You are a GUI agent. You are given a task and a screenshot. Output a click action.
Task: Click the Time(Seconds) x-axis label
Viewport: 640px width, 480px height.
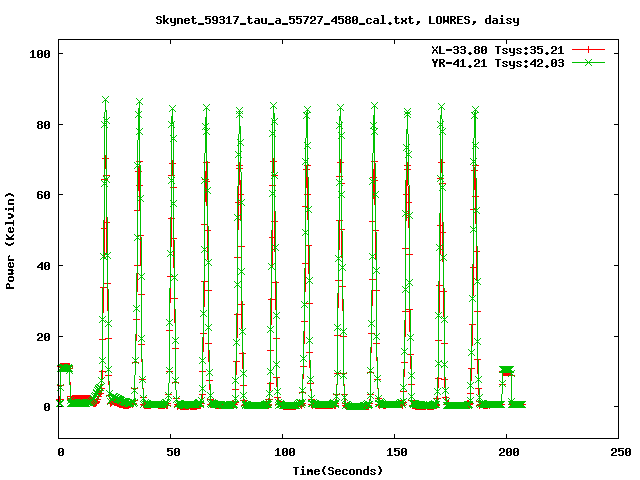coord(337,470)
